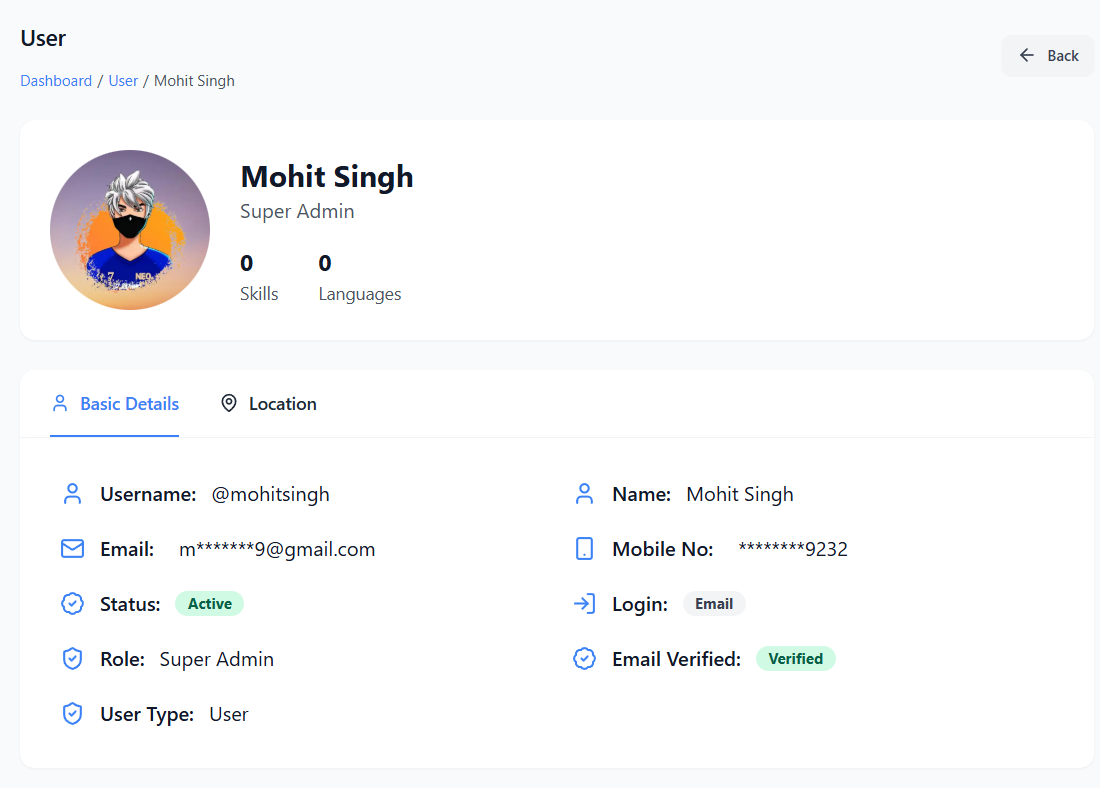This screenshot has width=1100, height=788.
Task: Click the shield icon beside User Type
Action: click(72, 714)
